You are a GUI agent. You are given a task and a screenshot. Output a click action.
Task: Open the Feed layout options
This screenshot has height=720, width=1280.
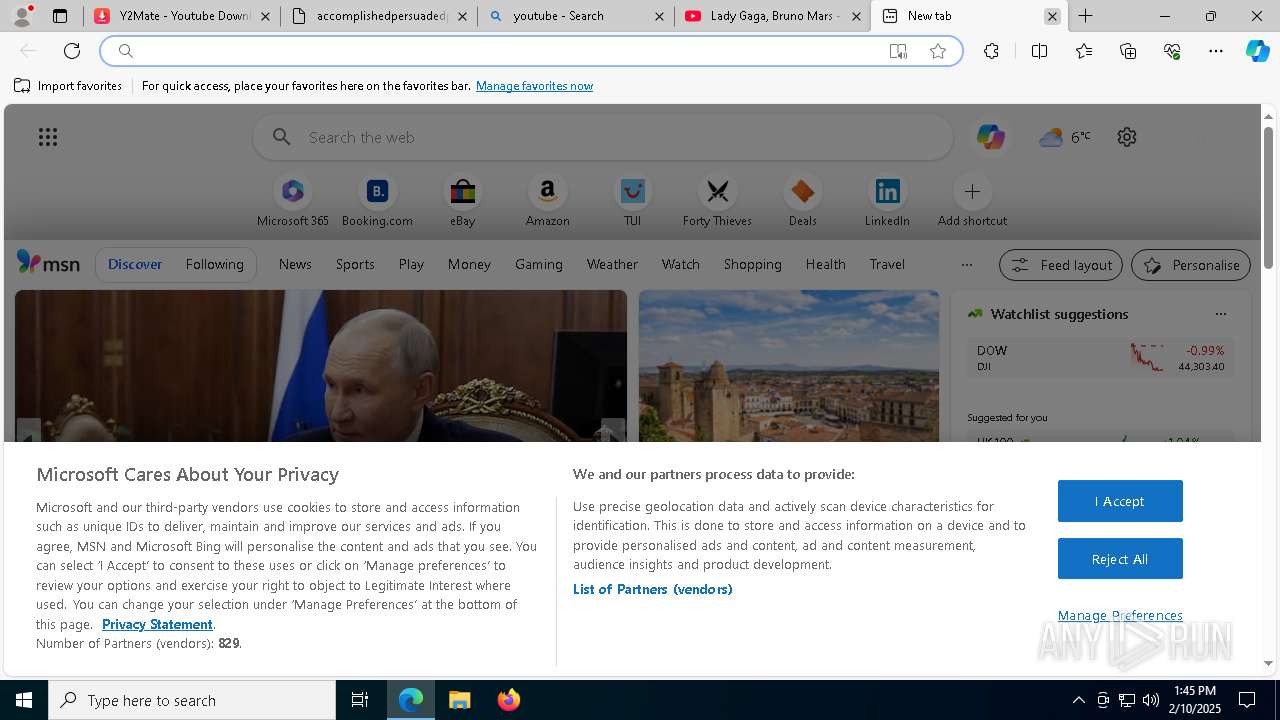(x=1061, y=265)
